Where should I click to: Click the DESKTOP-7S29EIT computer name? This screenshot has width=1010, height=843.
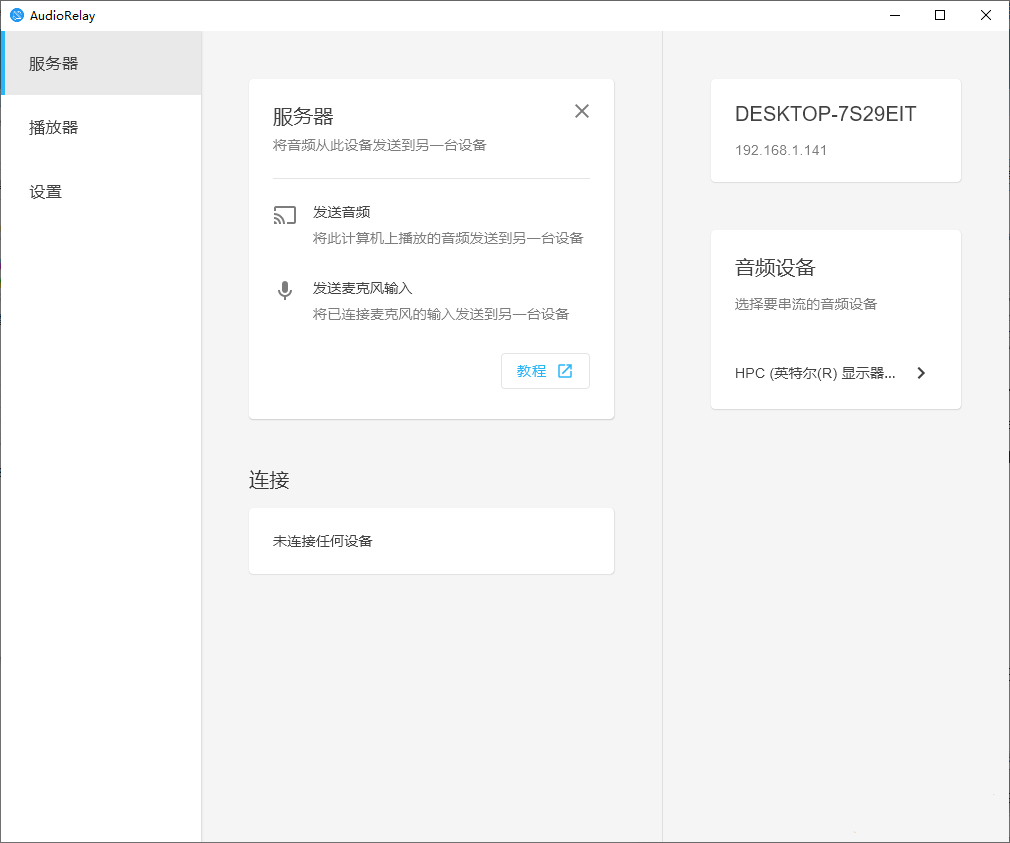point(825,114)
